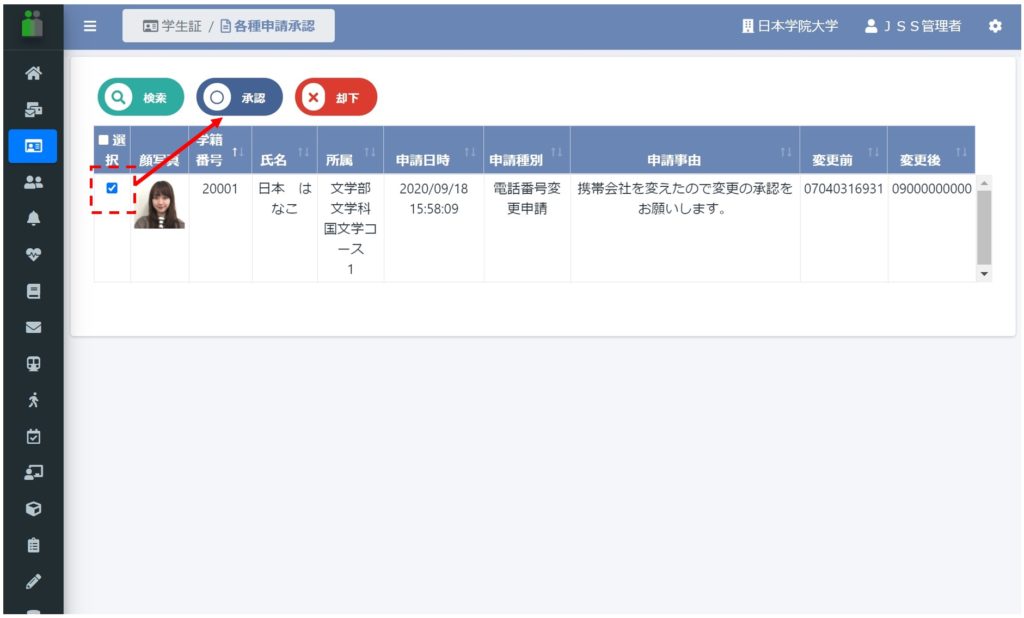Open the users group sidebar icon
Viewport: 1024px width, 618px height.
click(x=33, y=182)
